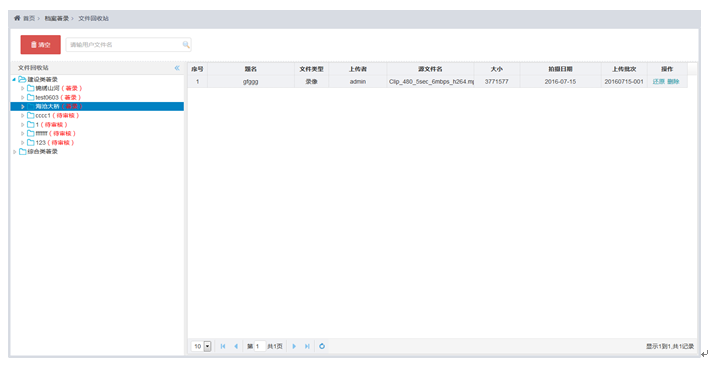Click the 20160715-001 batch cell
The image size is (712, 365).
624,82
